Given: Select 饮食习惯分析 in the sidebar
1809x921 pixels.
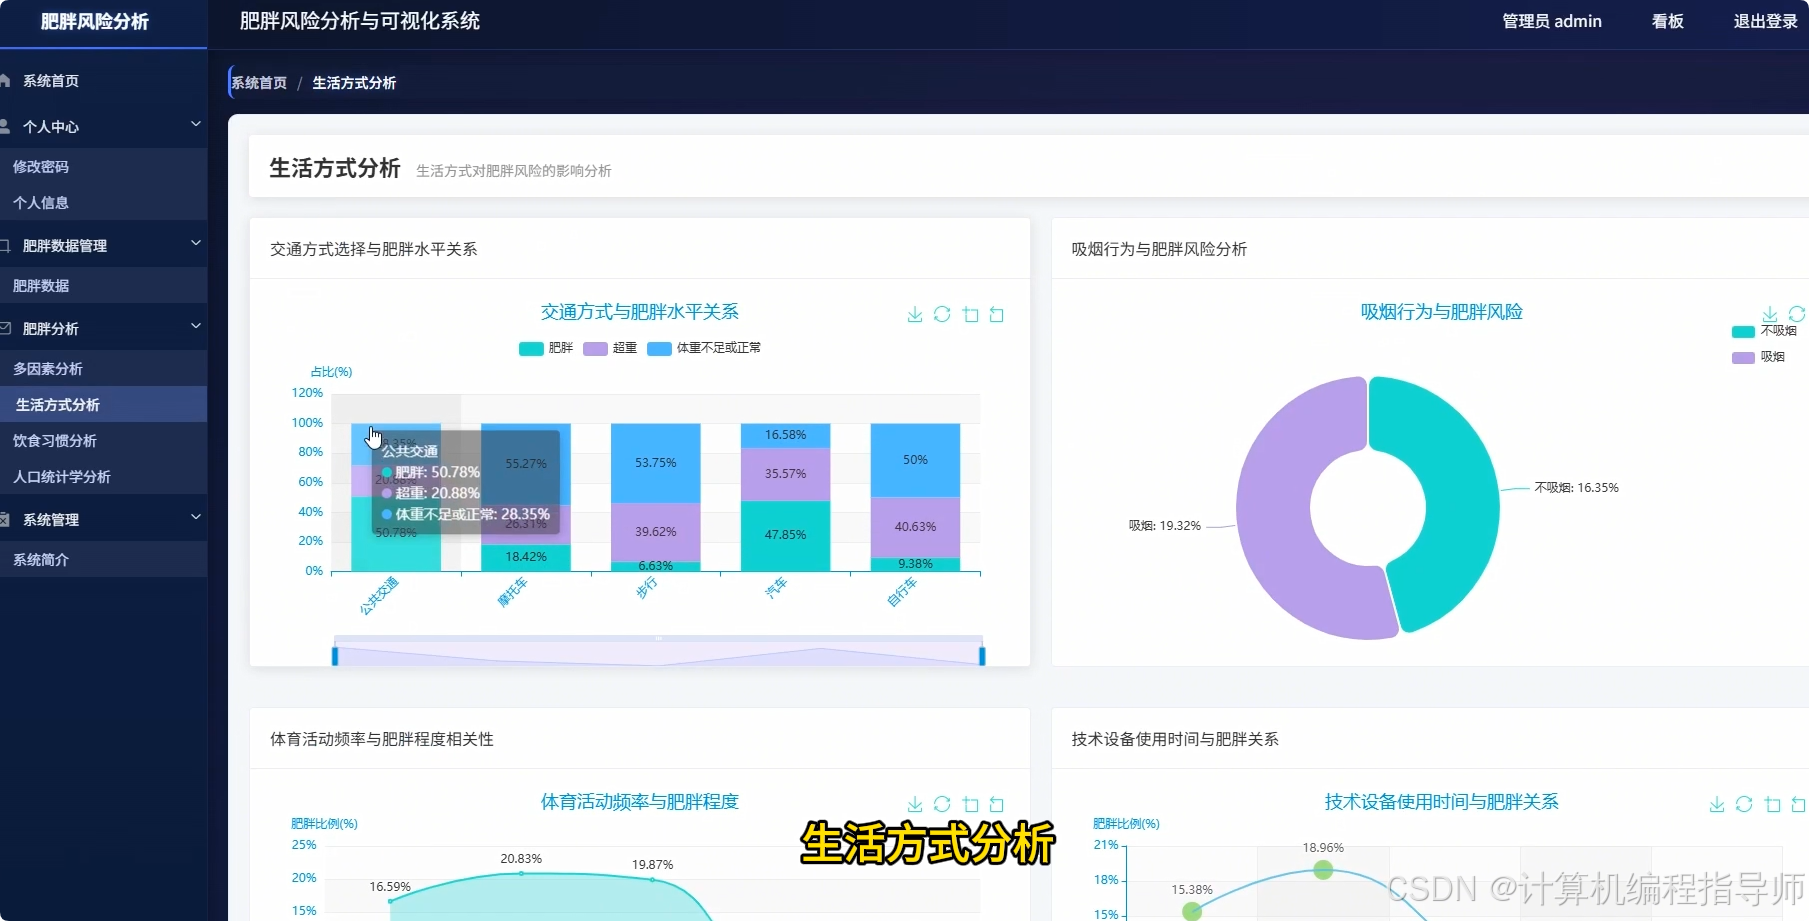Looking at the screenshot, I should (55, 440).
